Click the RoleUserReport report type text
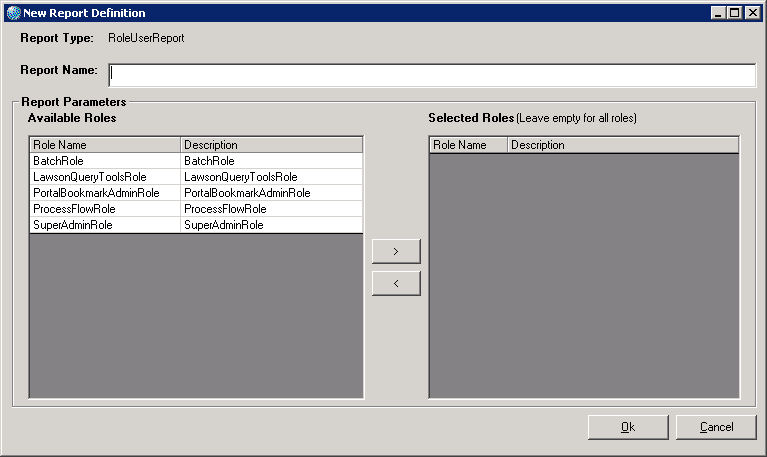 point(146,38)
